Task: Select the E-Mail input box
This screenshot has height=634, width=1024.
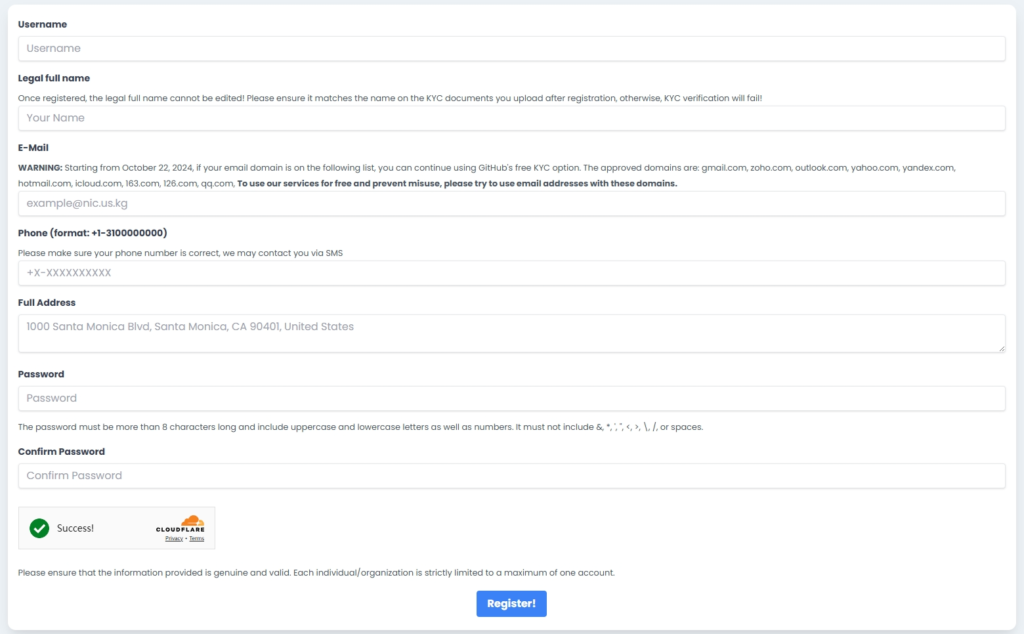Action: click(511, 204)
